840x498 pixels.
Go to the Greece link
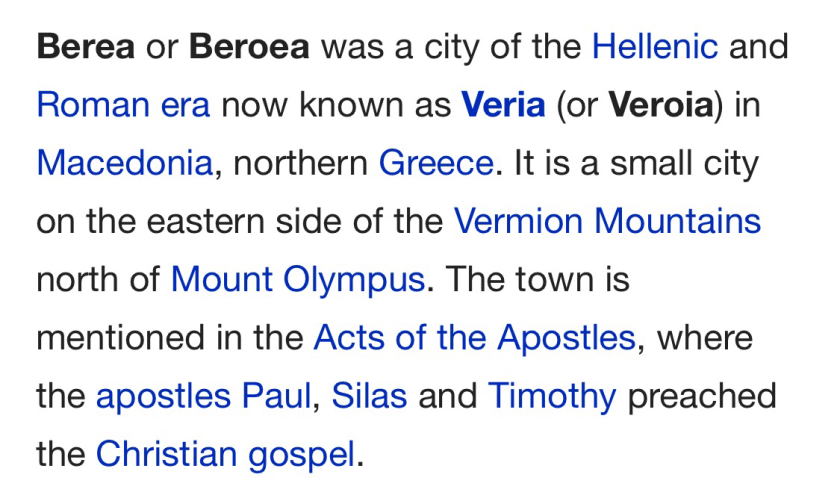pyautogui.click(x=436, y=163)
